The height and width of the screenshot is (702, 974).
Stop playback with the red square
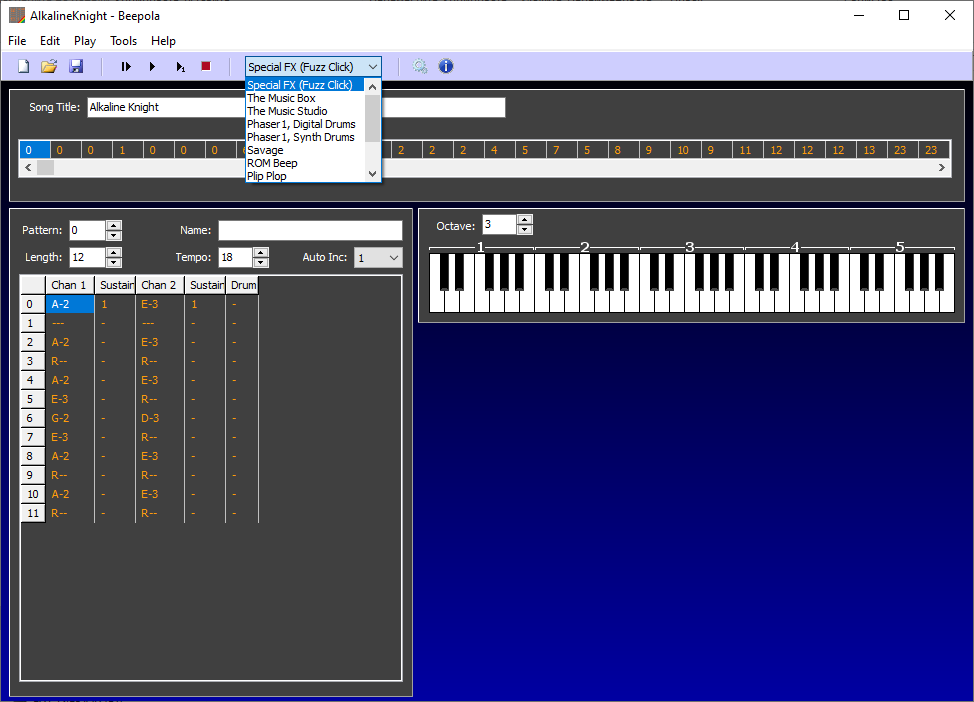coord(206,66)
